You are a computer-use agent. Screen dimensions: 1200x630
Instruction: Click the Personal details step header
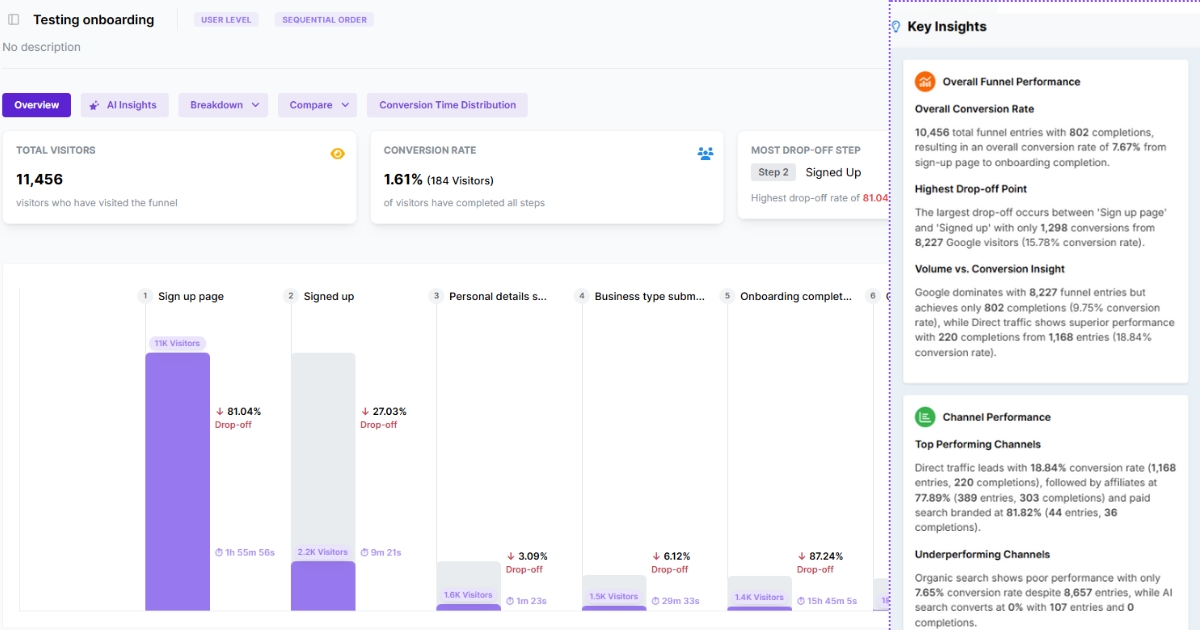(x=497, y=296)
